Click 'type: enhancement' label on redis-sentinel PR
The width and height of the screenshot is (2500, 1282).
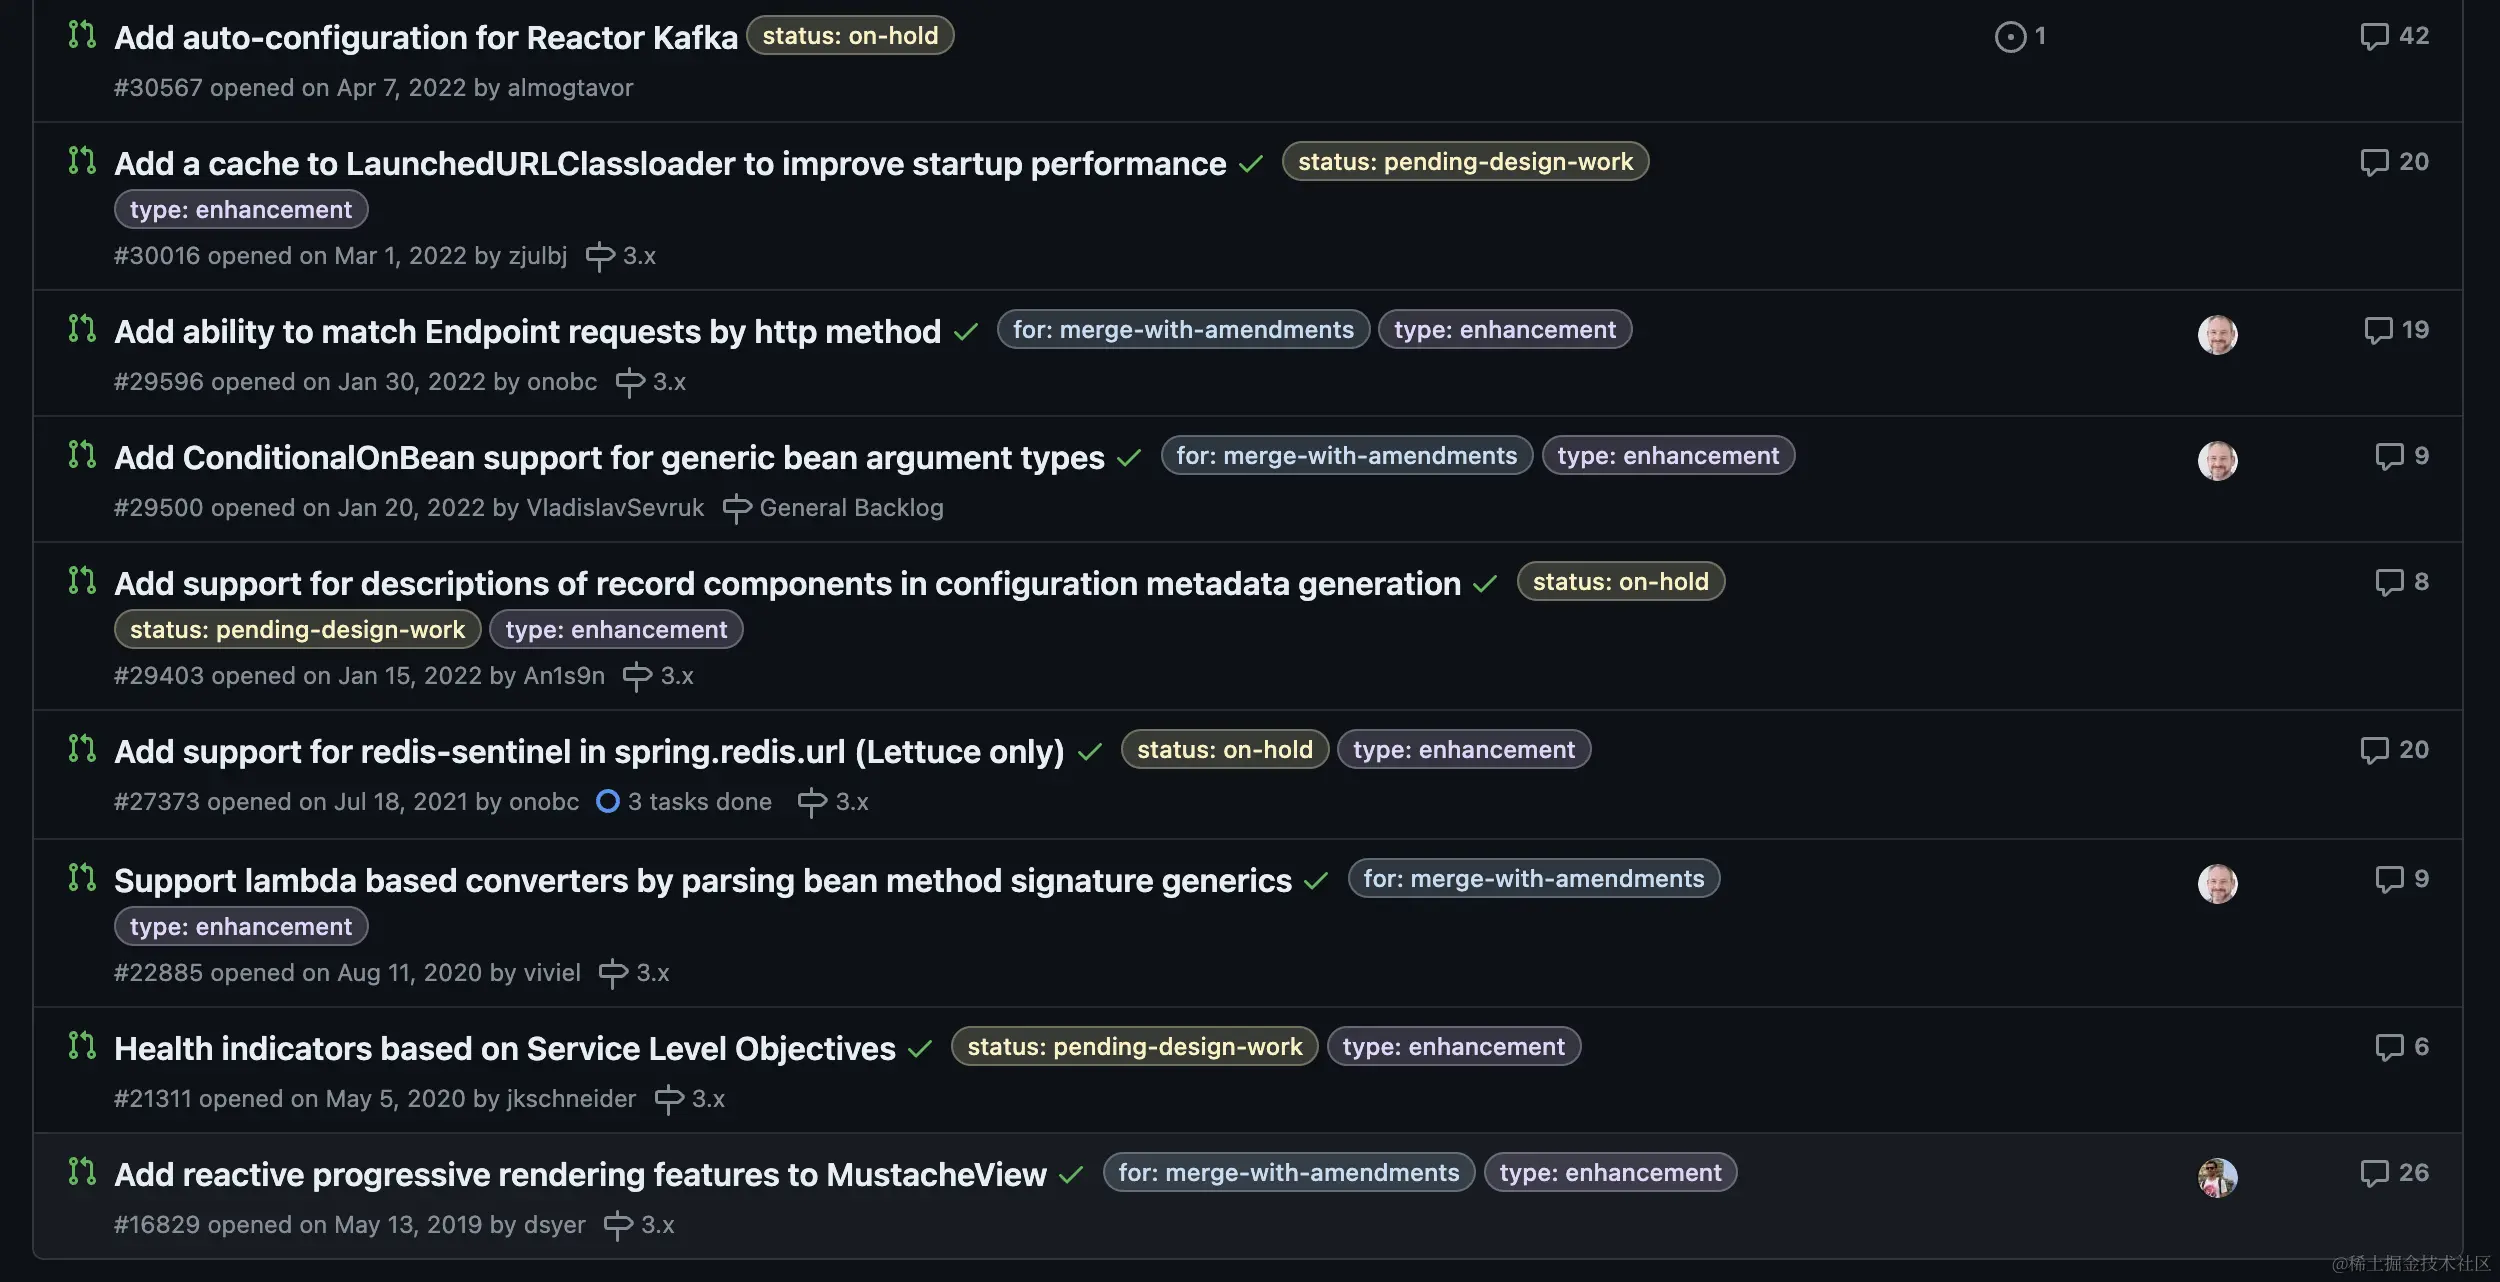point(1463,750)
